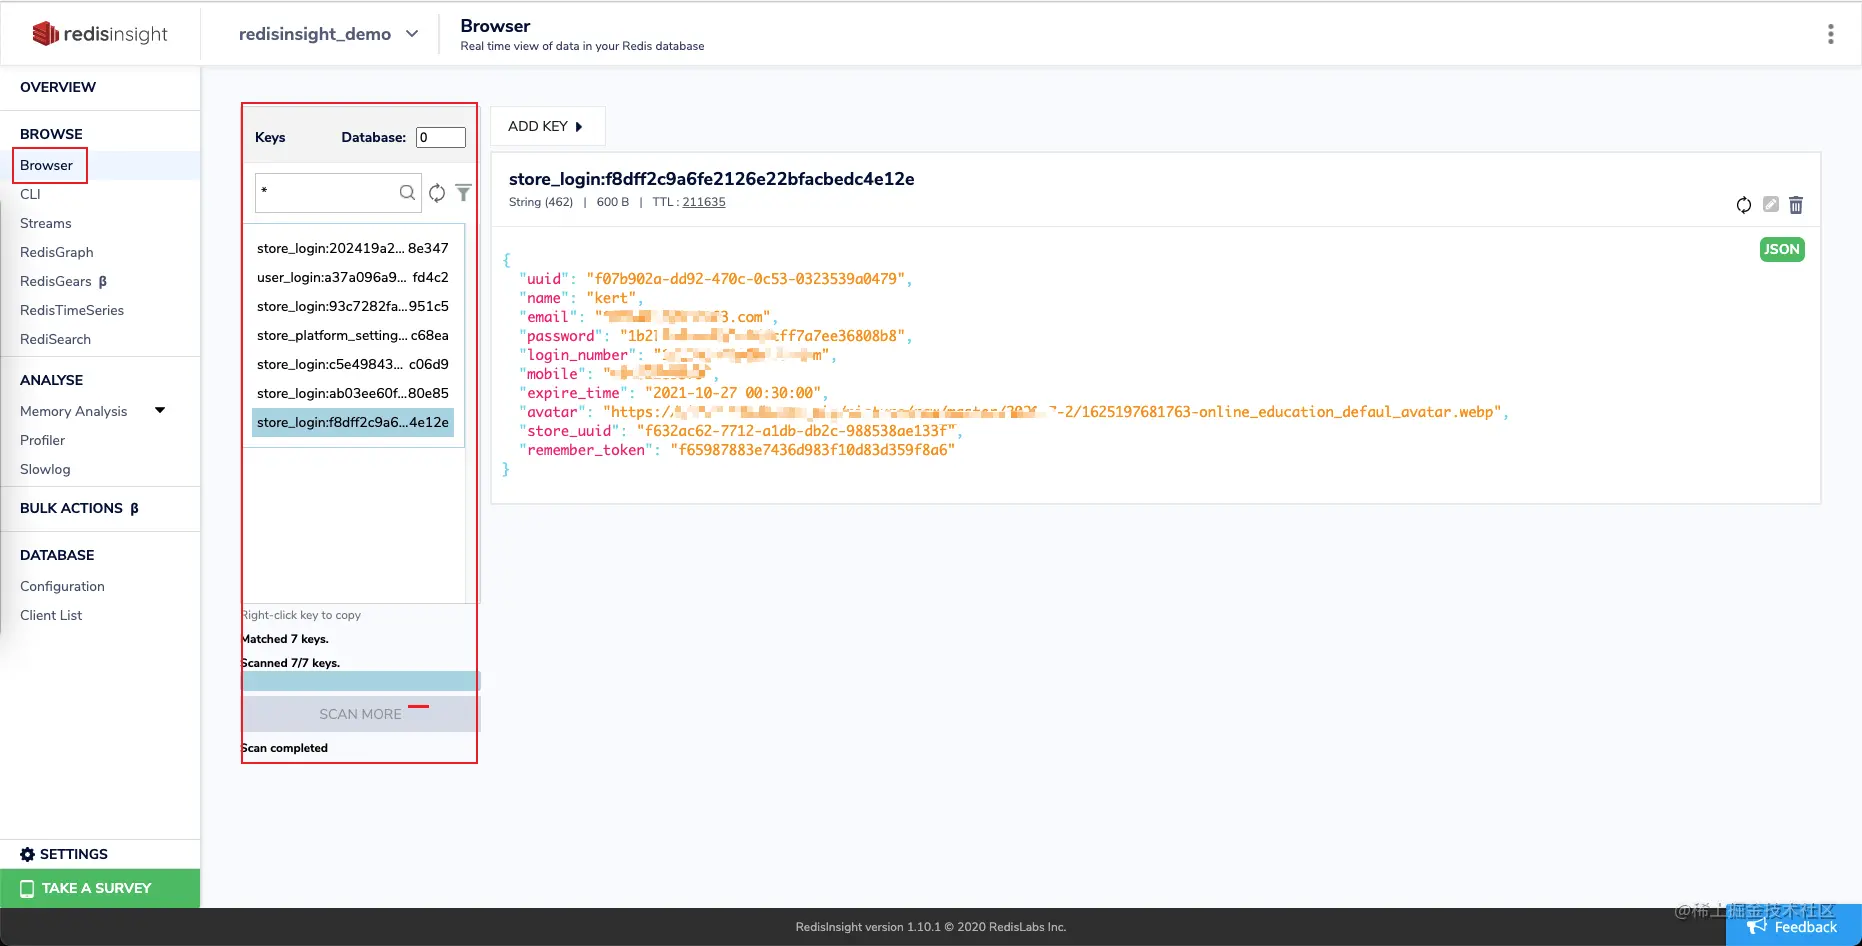Open RedisTimeSeries tool
Screen dimensions: 1862x946
72,310
